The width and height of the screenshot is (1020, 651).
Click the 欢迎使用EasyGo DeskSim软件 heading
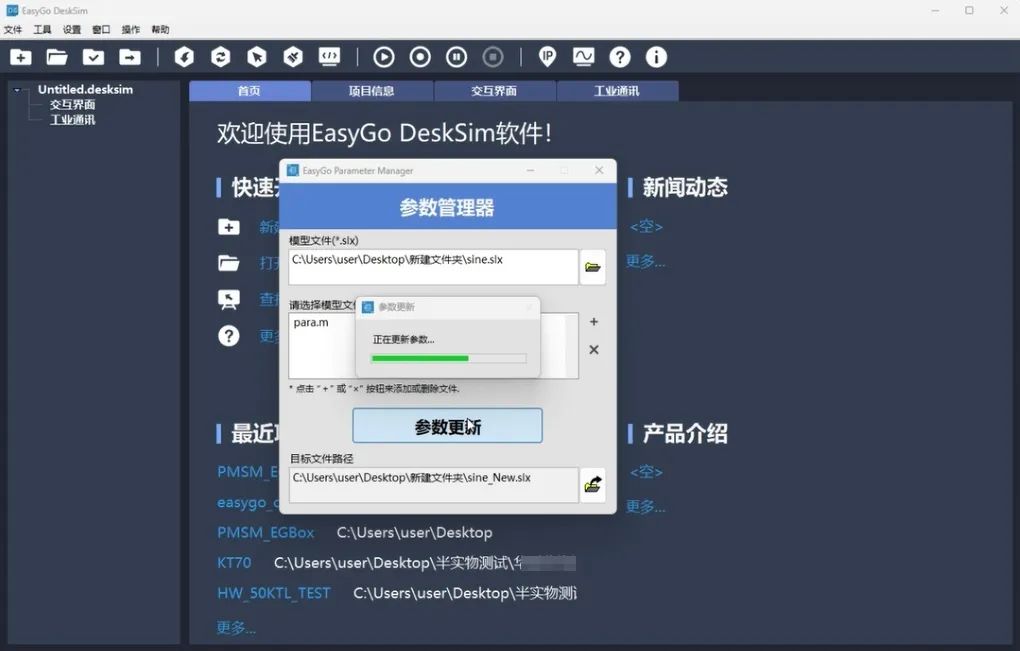[x=384, y=133]
